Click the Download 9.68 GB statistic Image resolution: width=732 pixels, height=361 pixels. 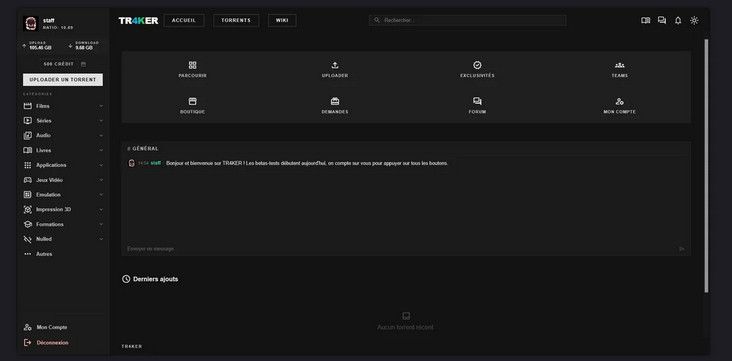pyautogui.click(x=84, y=46)
